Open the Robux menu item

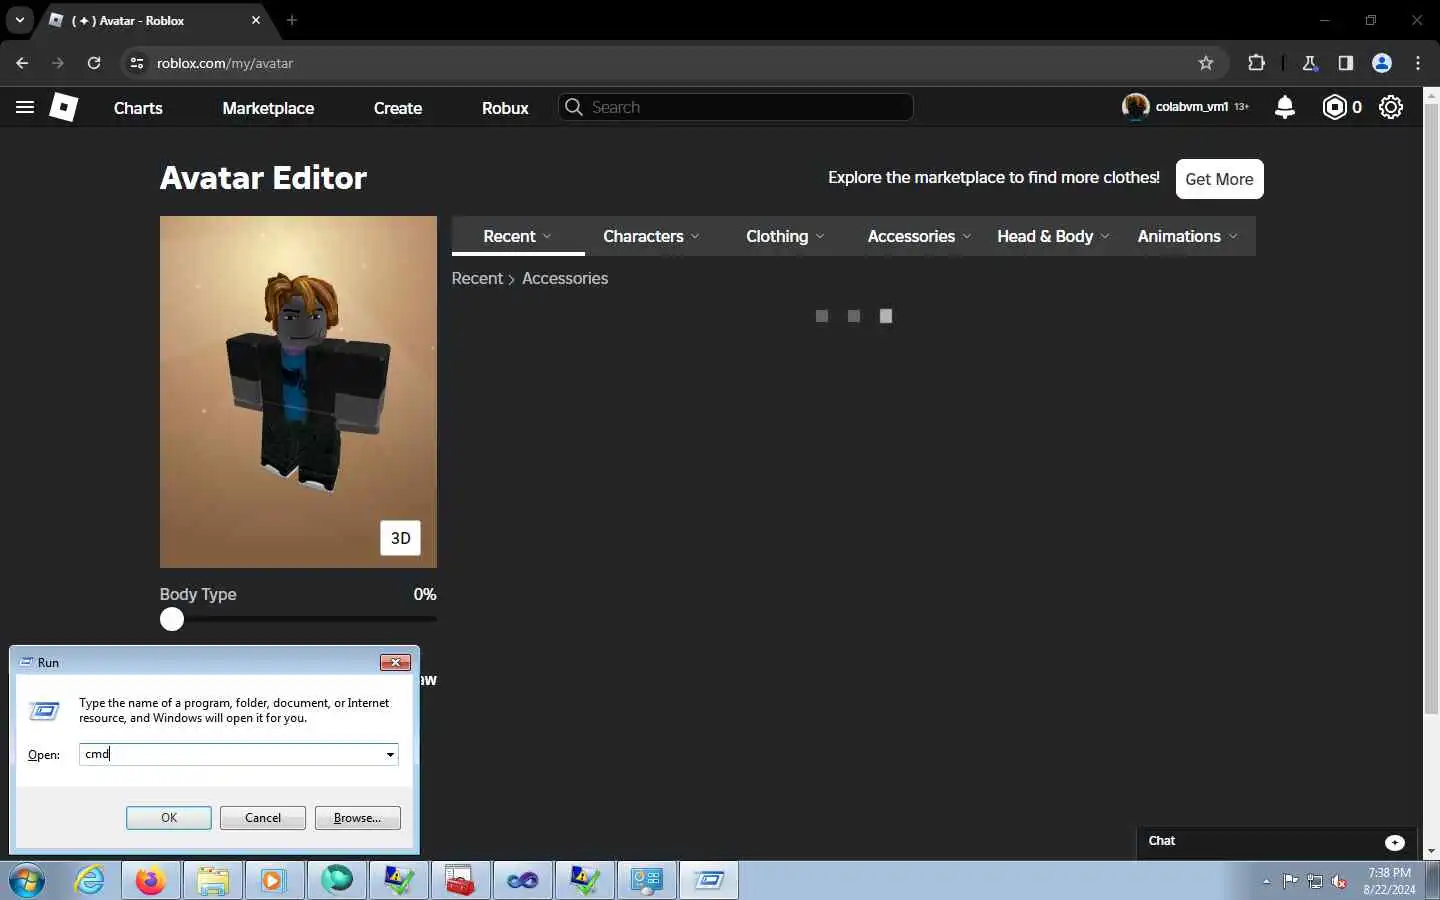[505, 108]
